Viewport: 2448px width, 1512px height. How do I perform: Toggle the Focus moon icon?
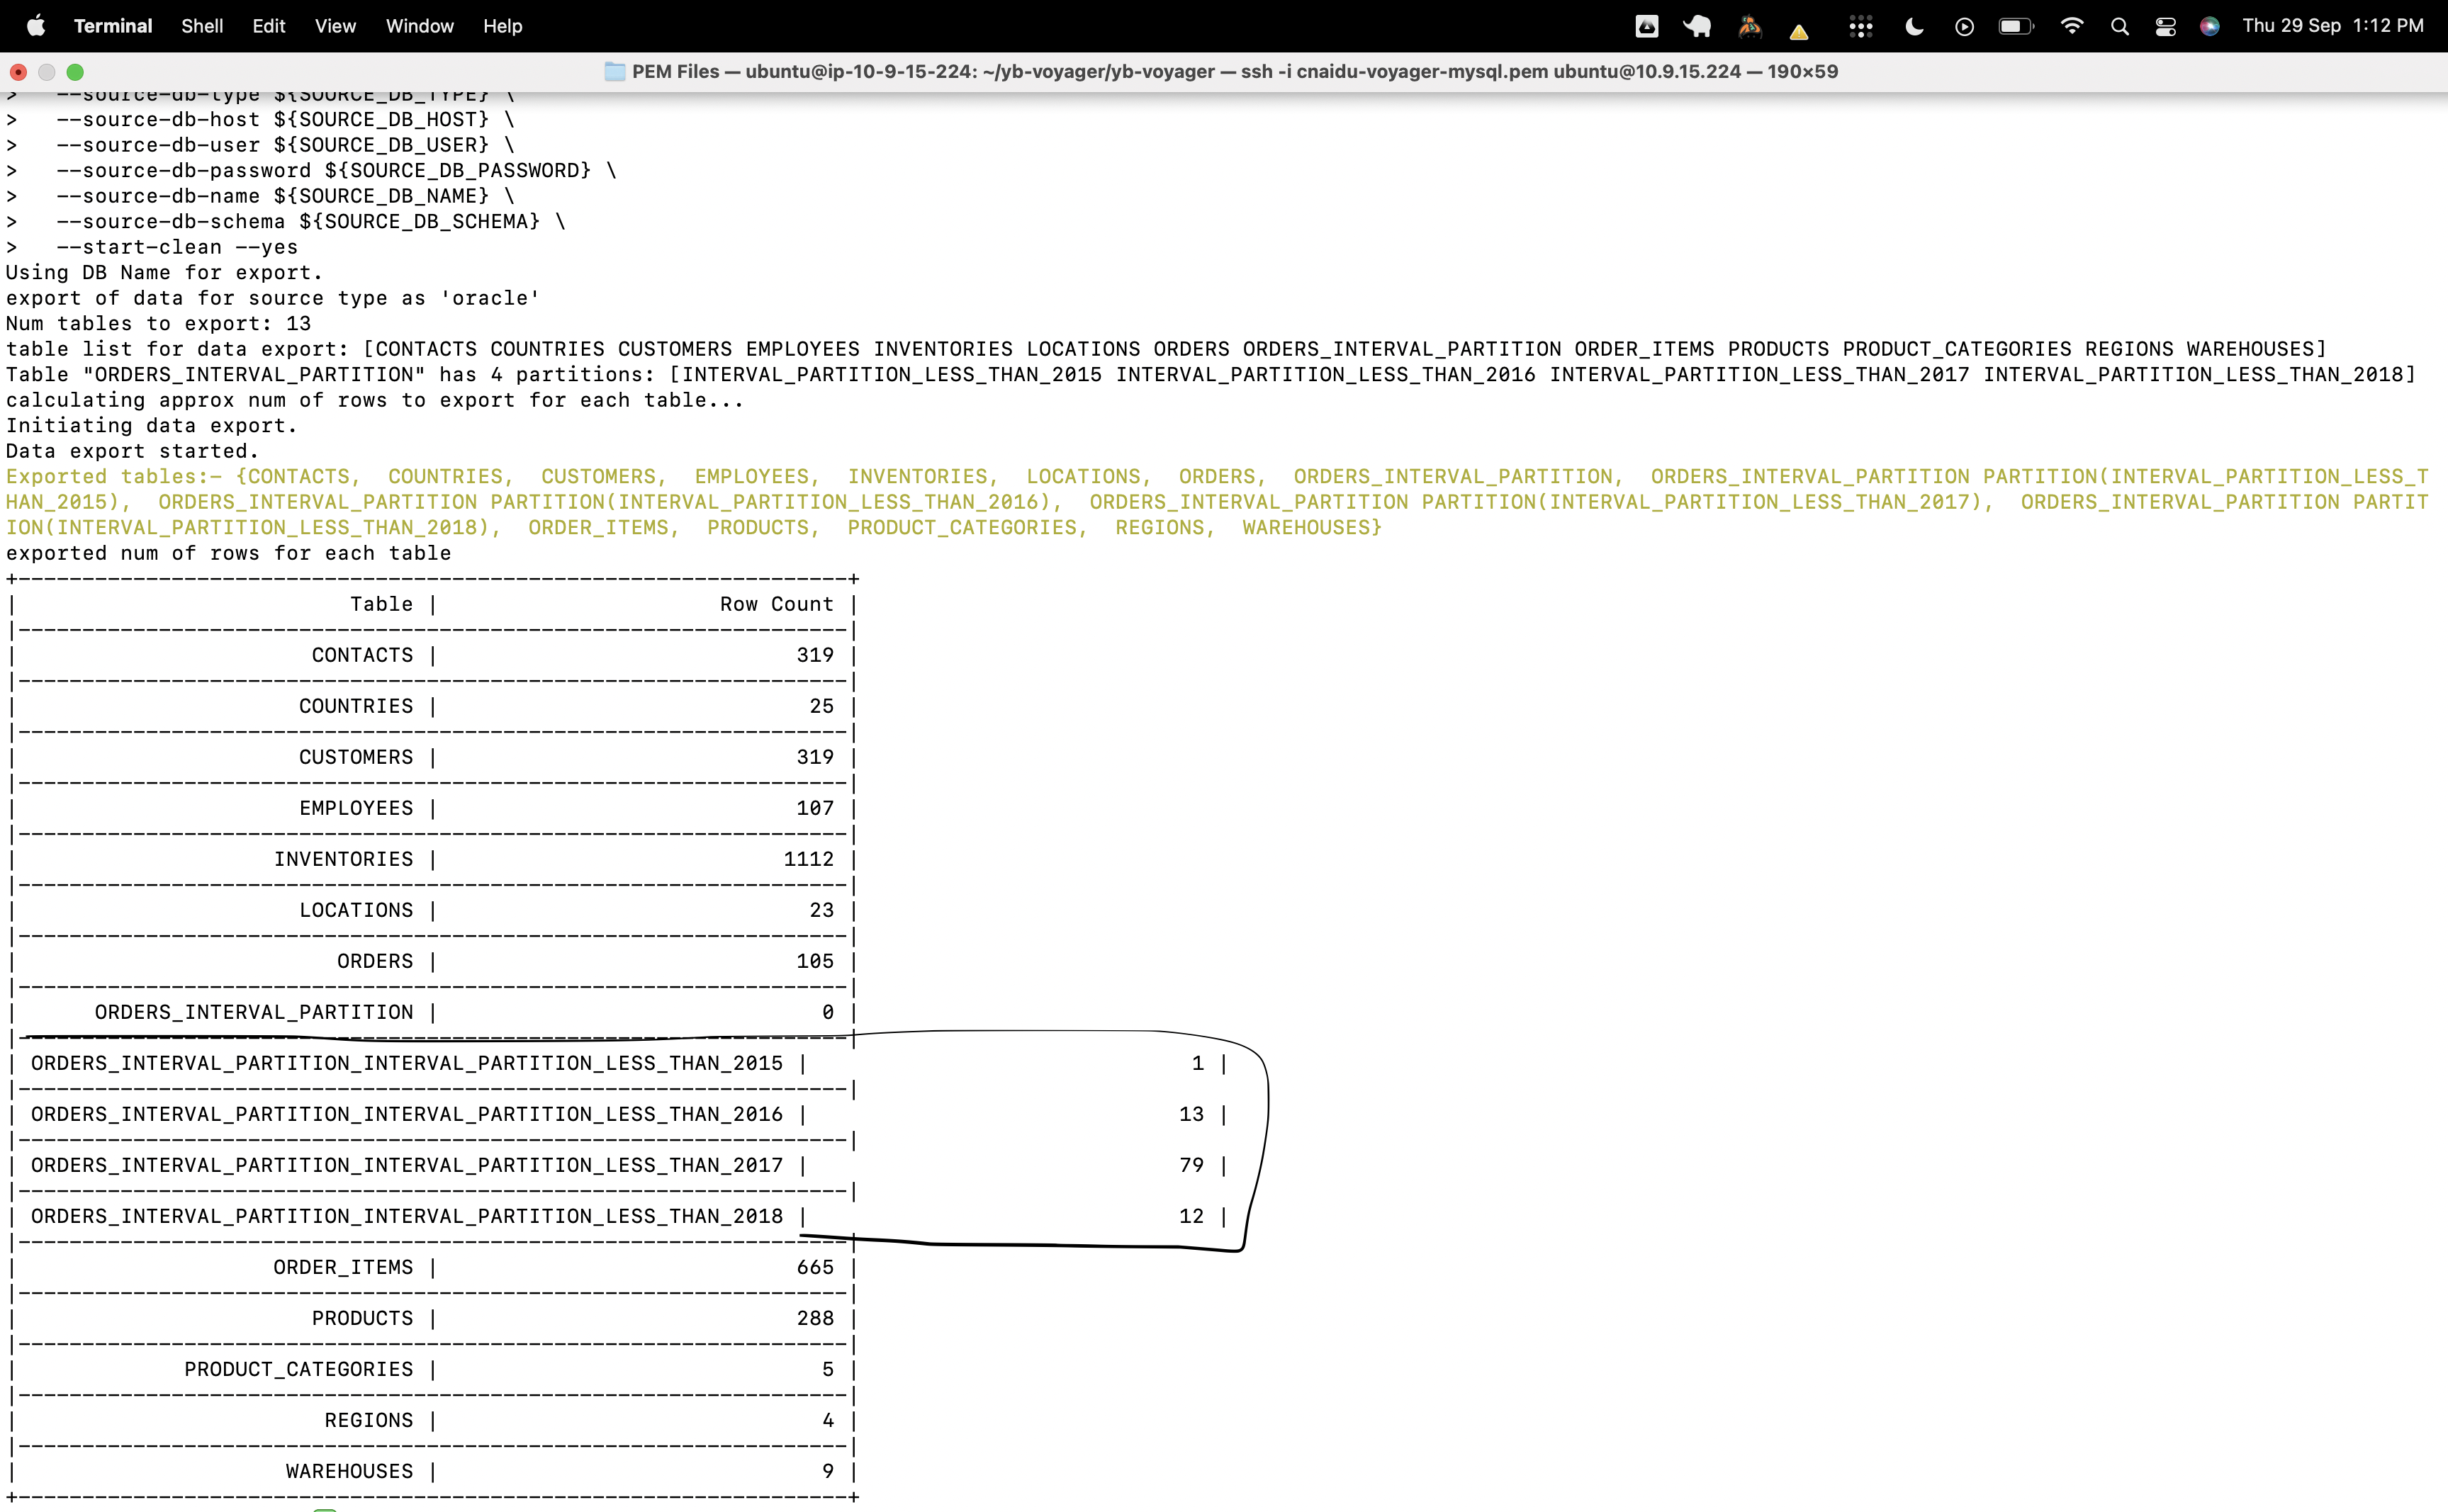click(x=1914, y=27)
